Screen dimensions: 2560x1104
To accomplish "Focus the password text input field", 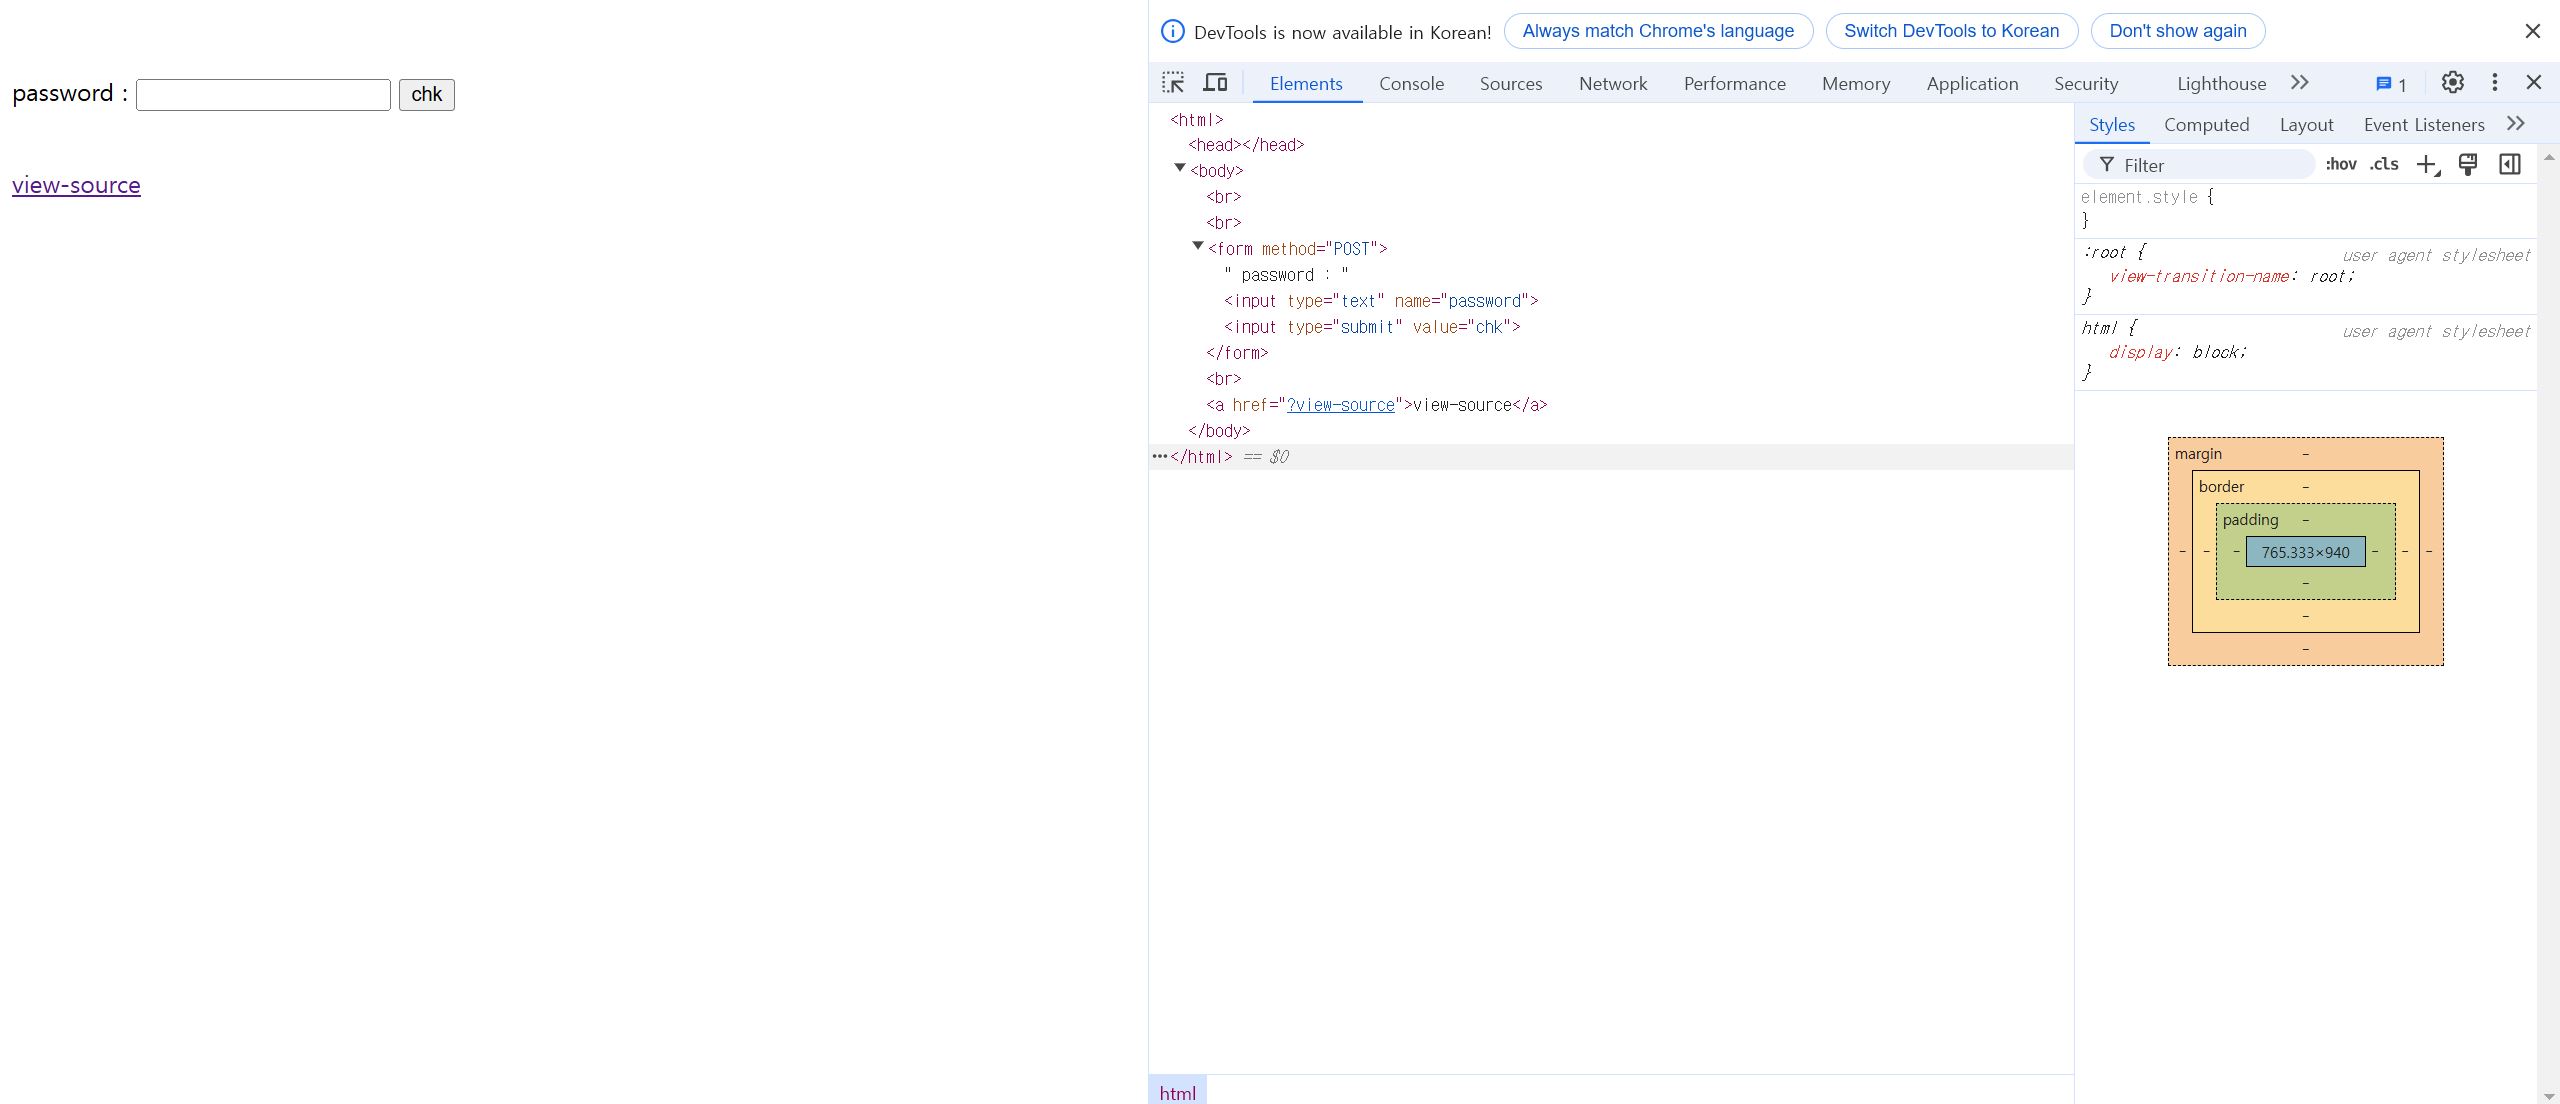I will [263, 95].
